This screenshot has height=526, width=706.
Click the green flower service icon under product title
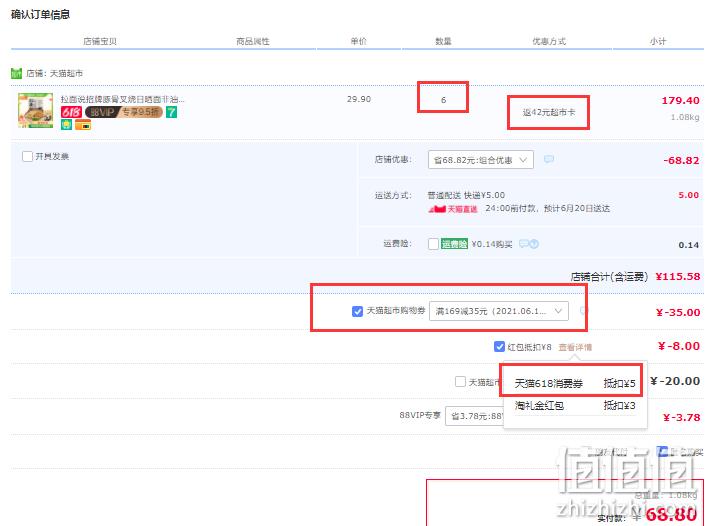coord(66,125)
